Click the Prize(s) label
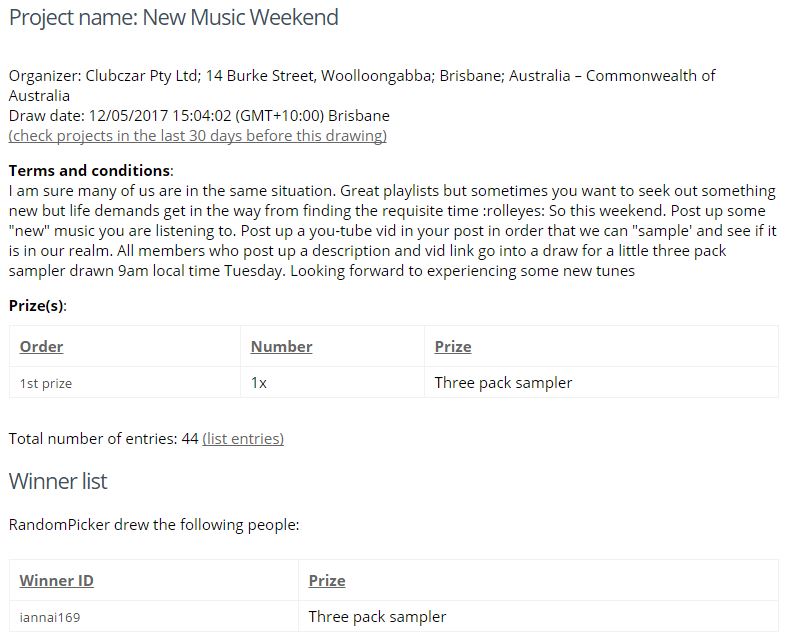Screen dimensions: 788x638 (x=38, y=306)
